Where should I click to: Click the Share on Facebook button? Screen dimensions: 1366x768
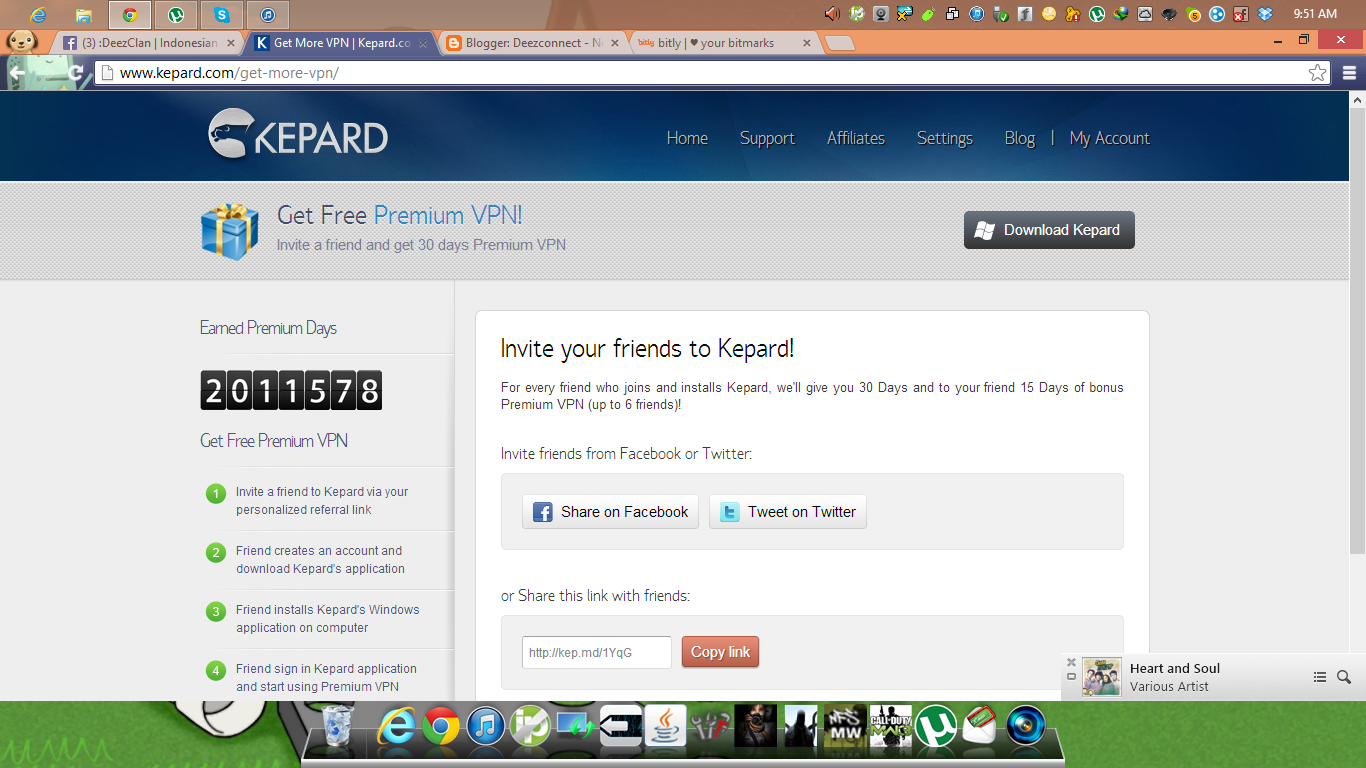click(610, 512)
